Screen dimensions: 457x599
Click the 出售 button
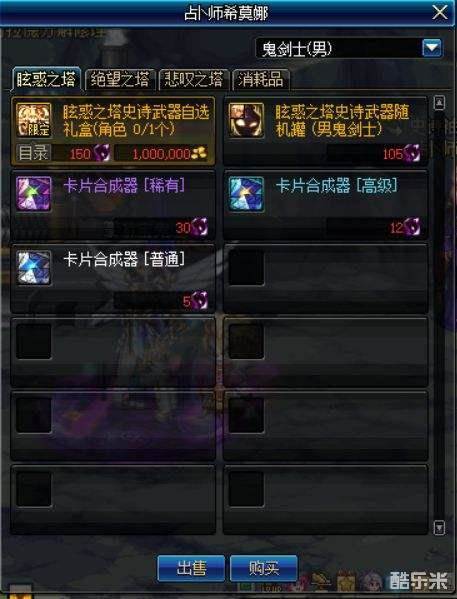click(x=191, y=568)
